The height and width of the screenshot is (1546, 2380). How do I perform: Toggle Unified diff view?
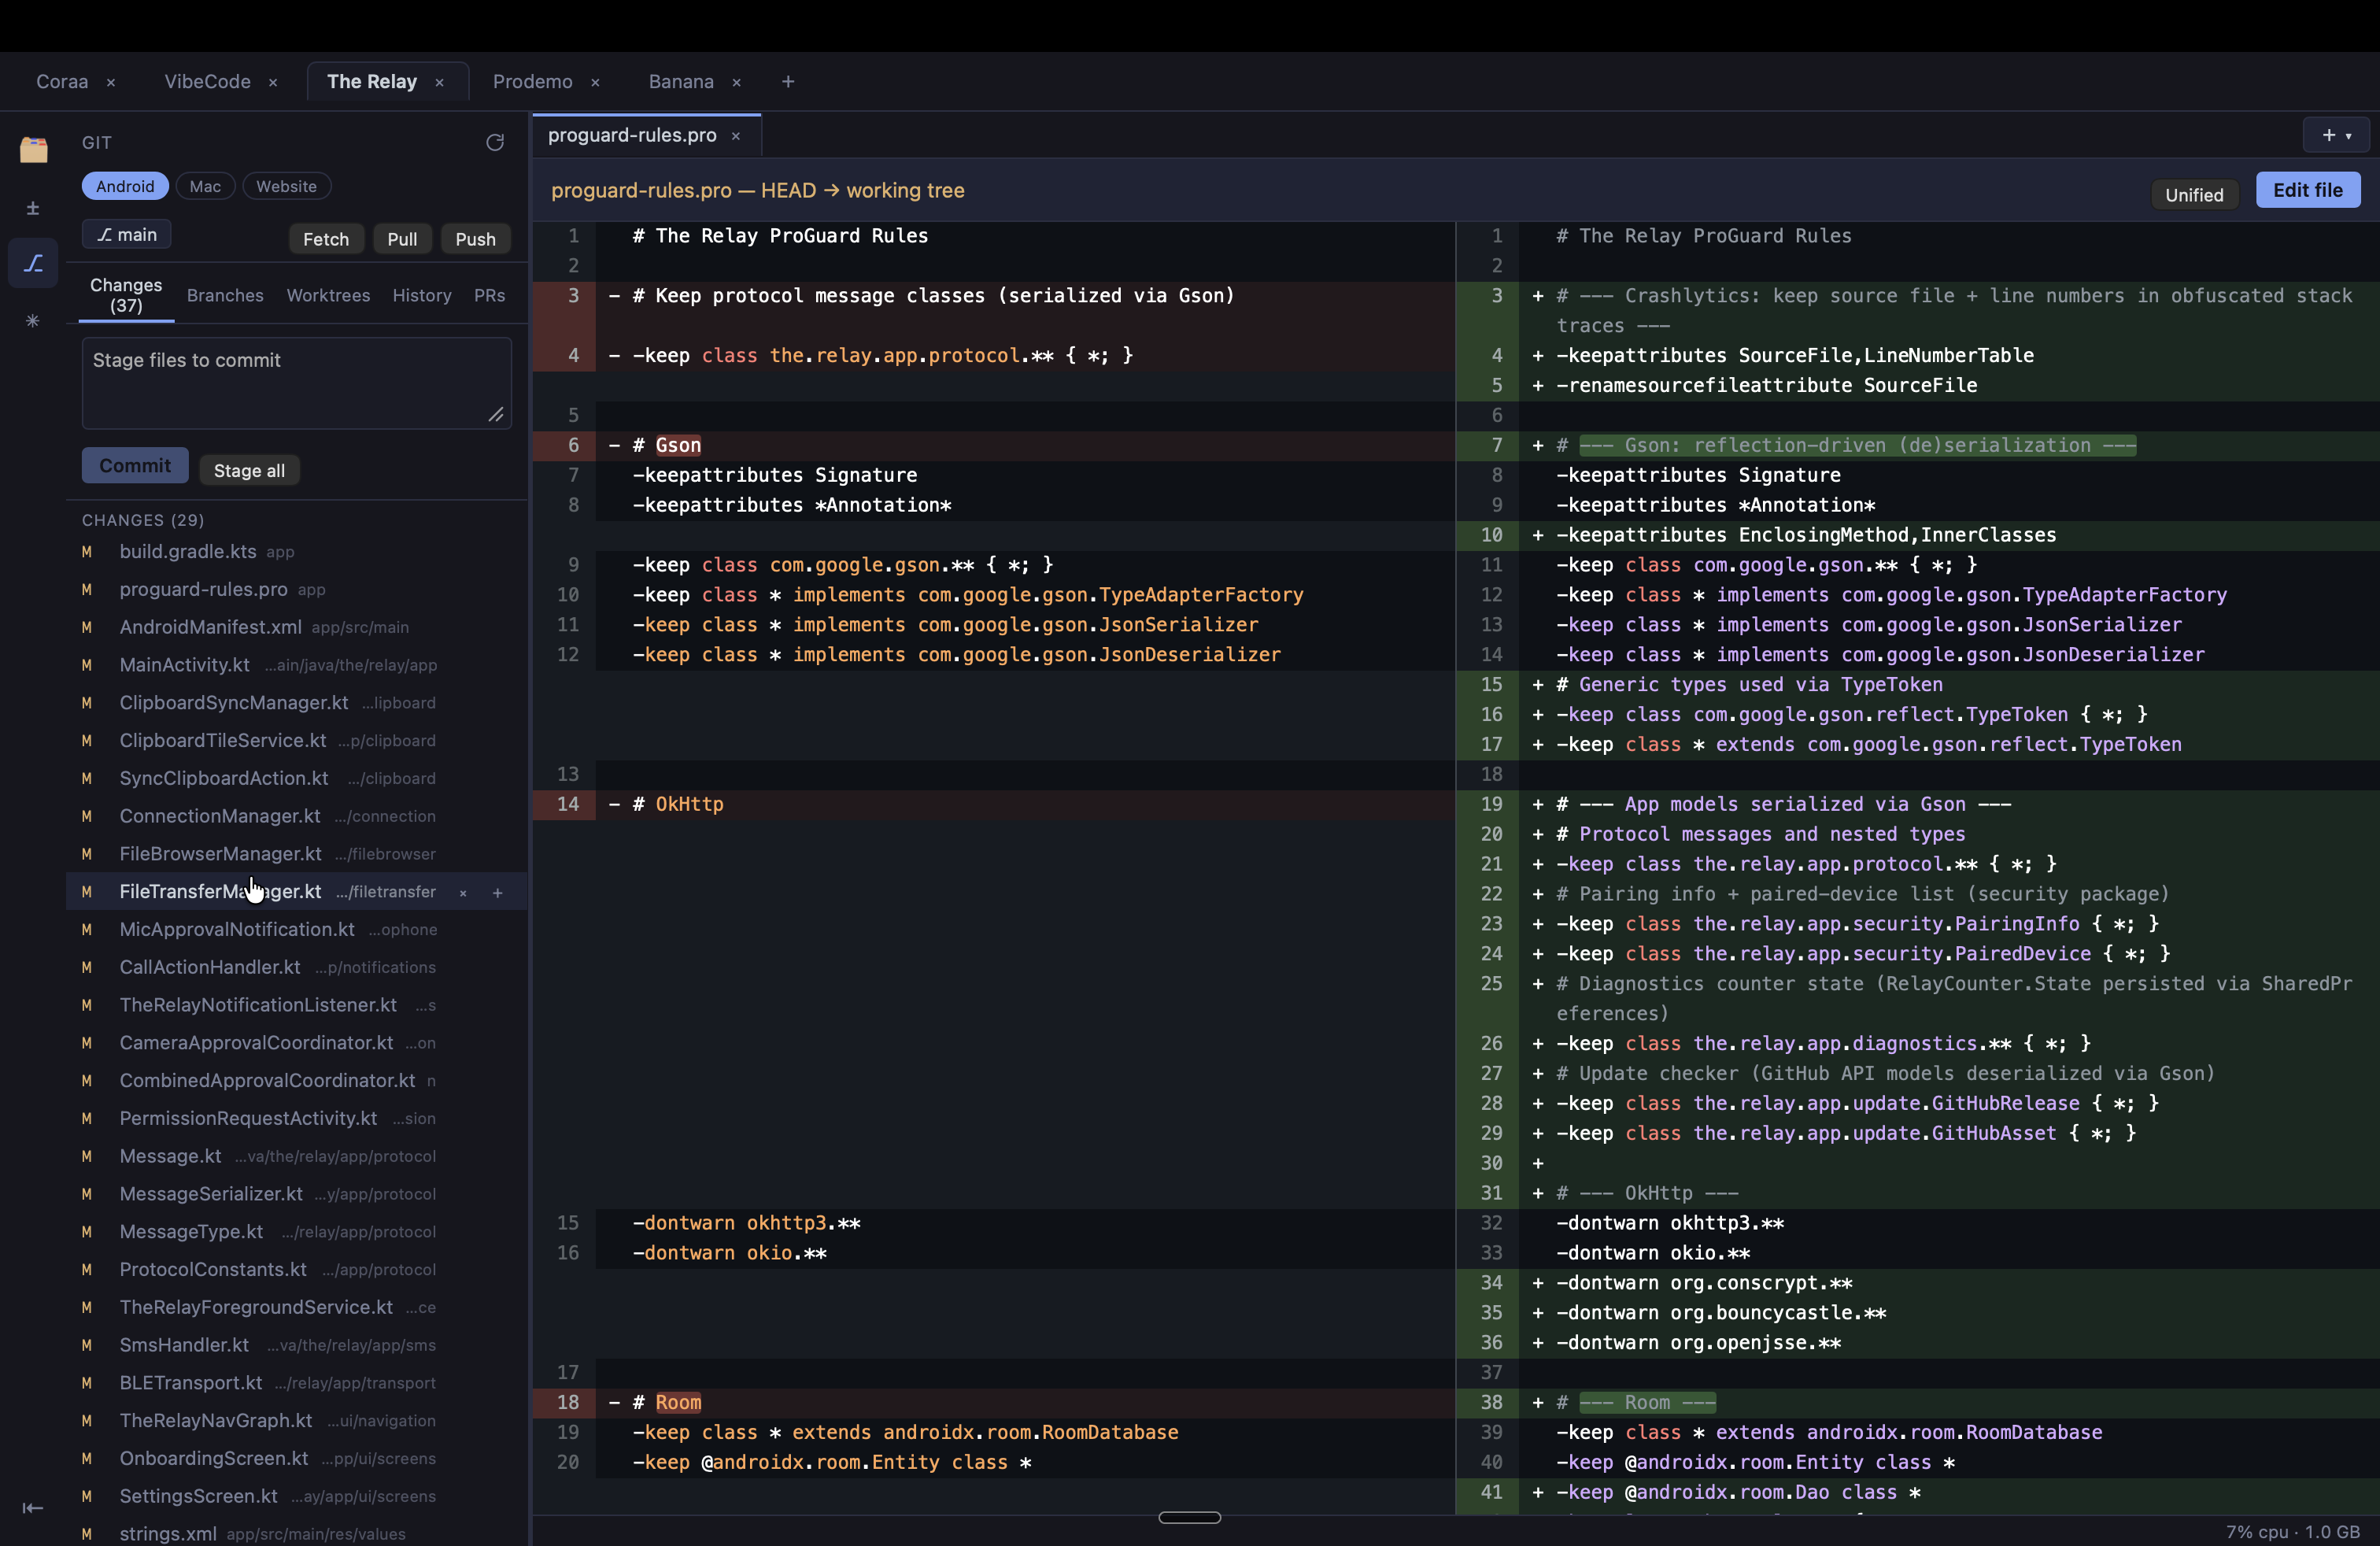click(x=2194, y=194)
